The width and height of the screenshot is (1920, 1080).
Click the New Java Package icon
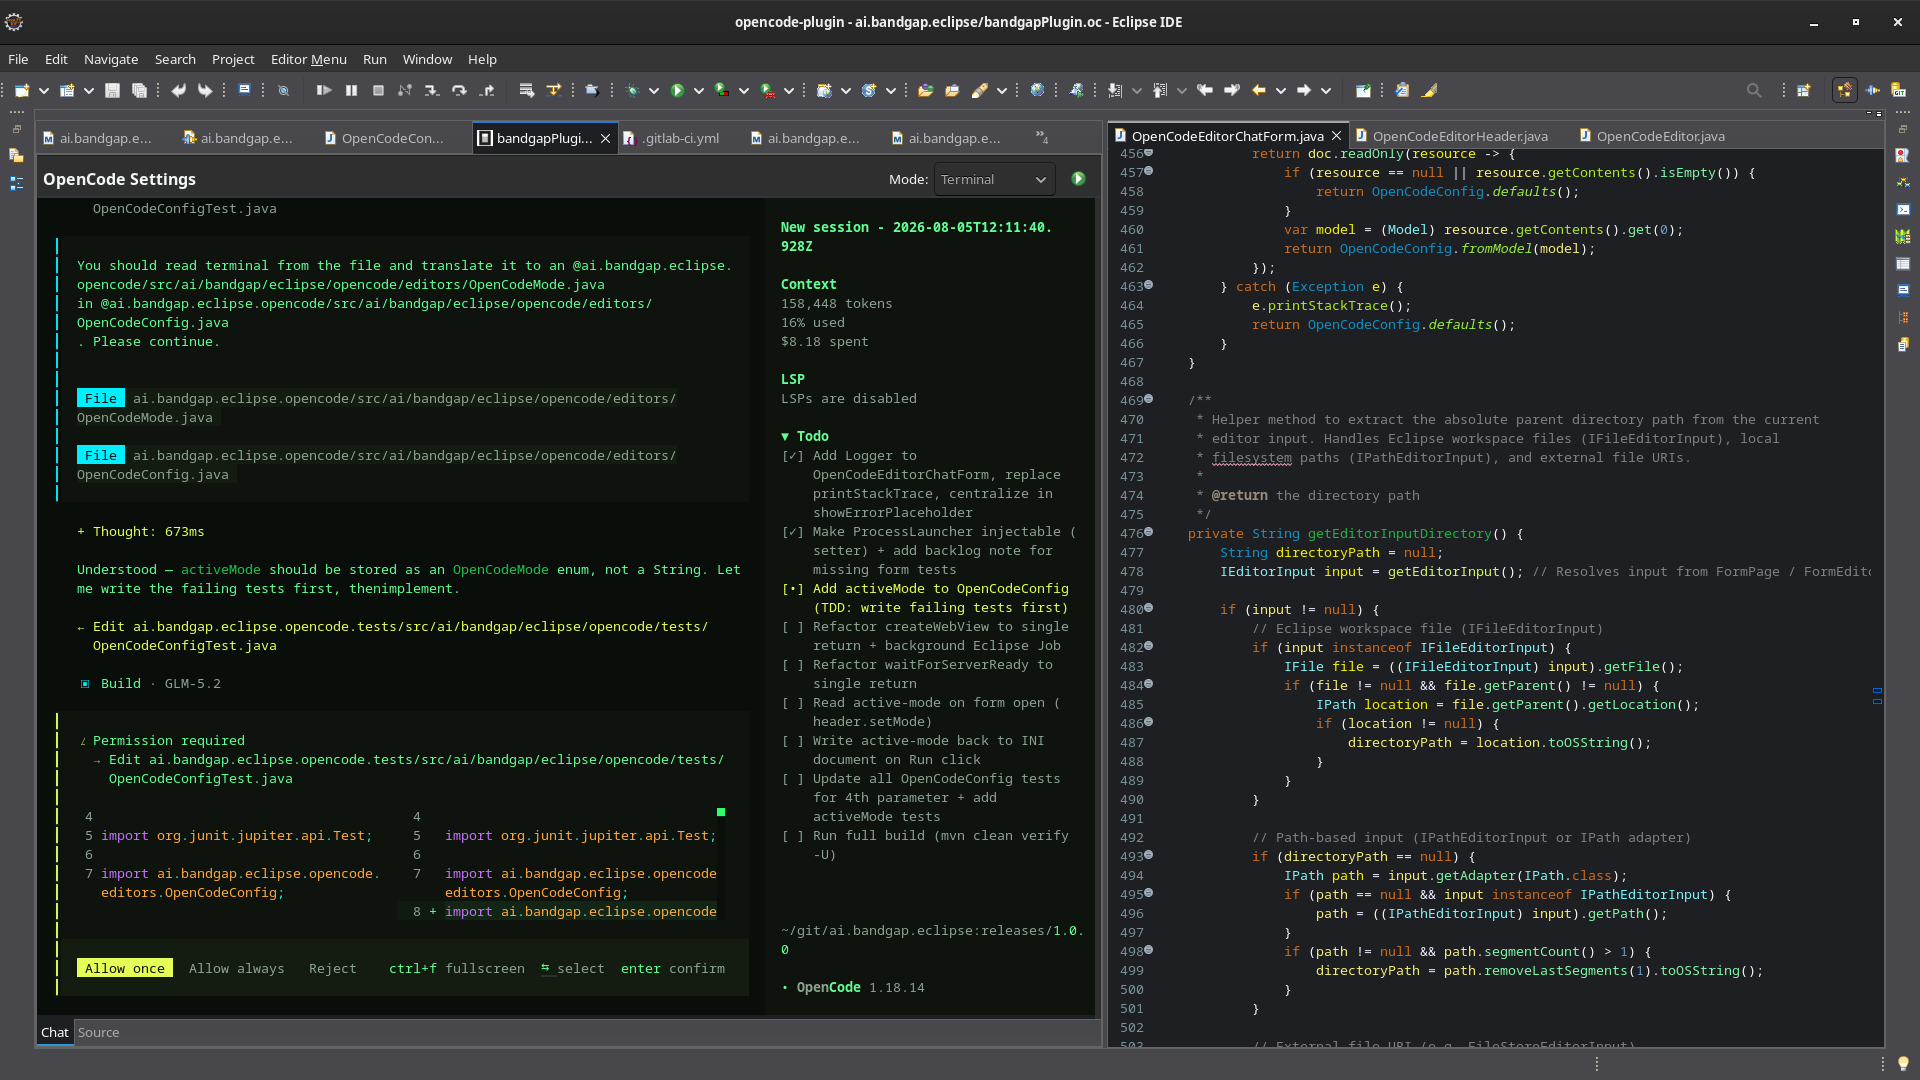pos(824,90)
